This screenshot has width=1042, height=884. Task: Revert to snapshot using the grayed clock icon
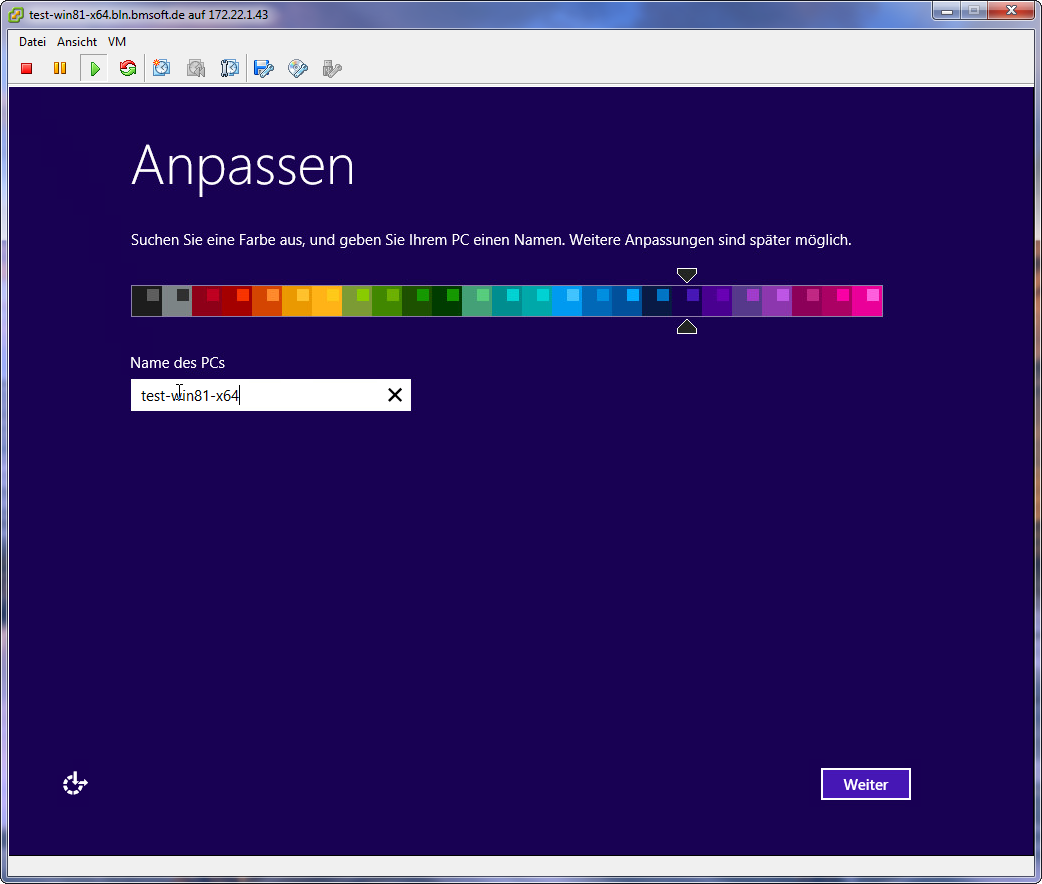[195, 68]
